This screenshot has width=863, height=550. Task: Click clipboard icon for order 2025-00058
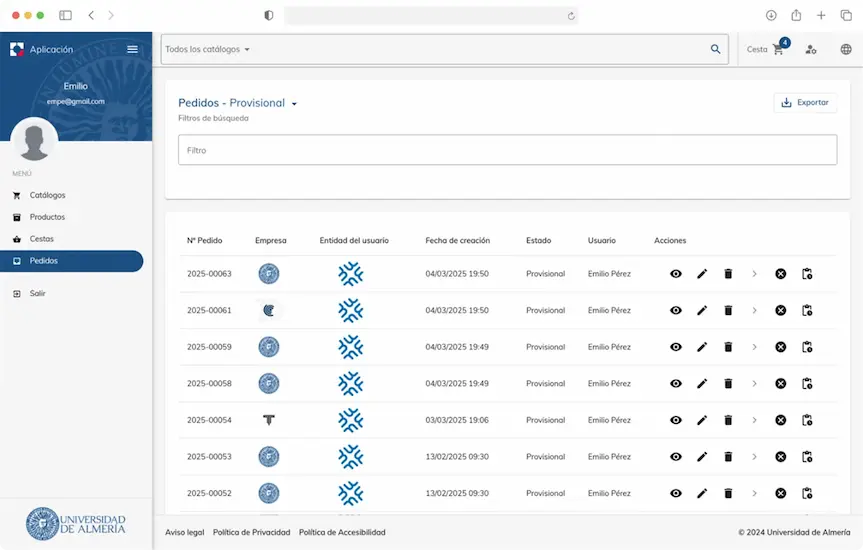point(807,384)
